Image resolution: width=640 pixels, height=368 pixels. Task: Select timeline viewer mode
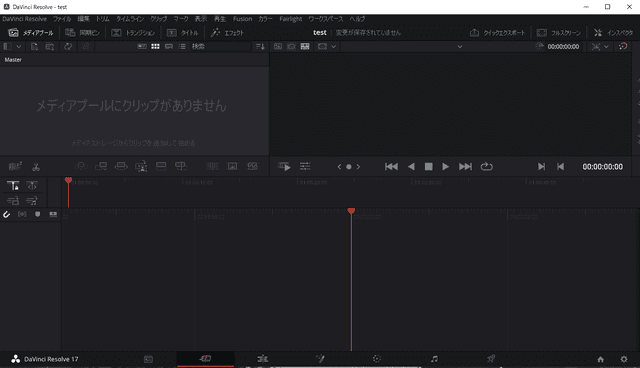coord(305,47)
